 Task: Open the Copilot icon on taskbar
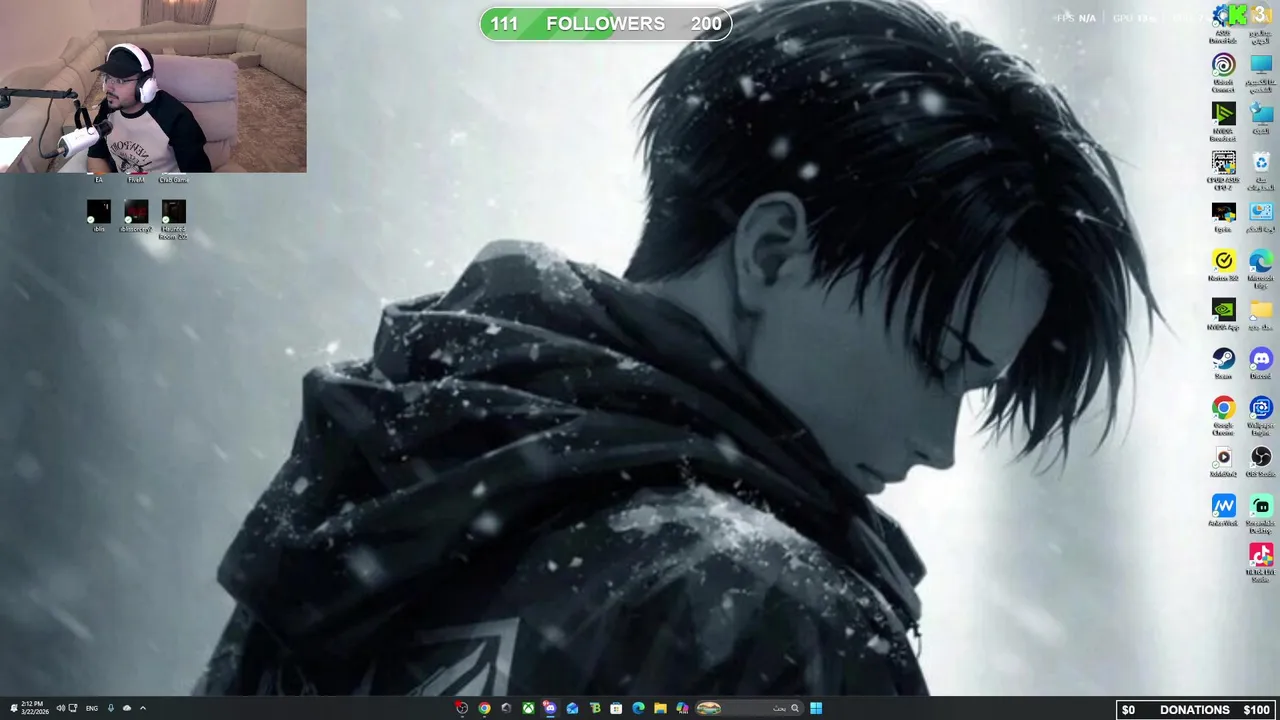tap(682, 708)
